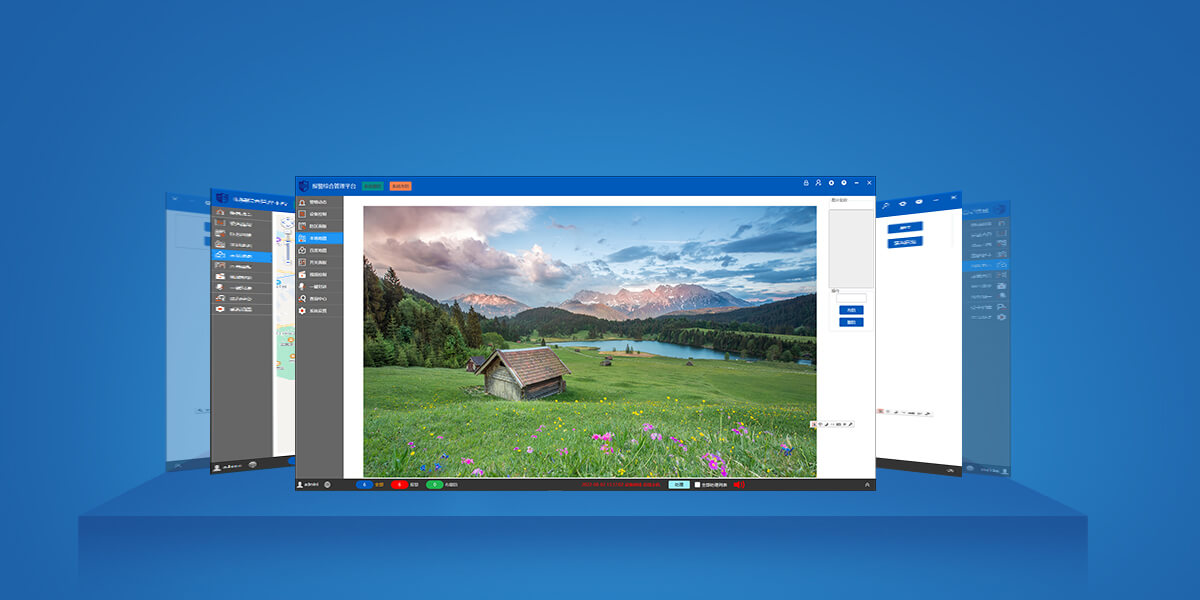
Task: Click the shield logo of the alarm platform
Action: point(303,186)
